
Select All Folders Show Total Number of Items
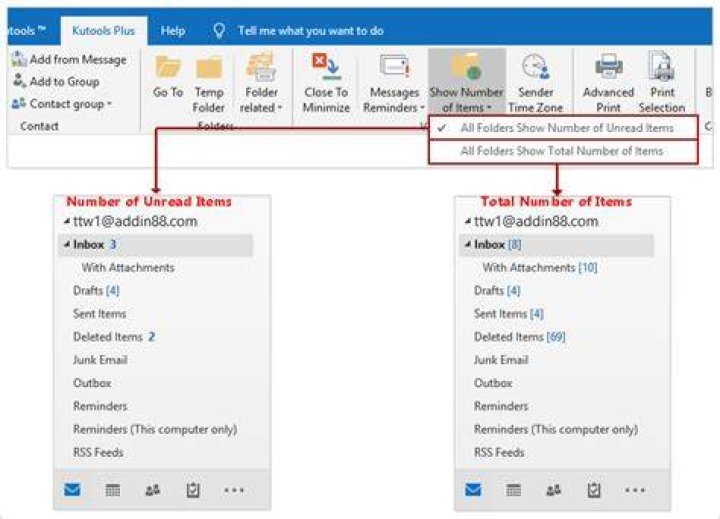(x=563, y=151)
